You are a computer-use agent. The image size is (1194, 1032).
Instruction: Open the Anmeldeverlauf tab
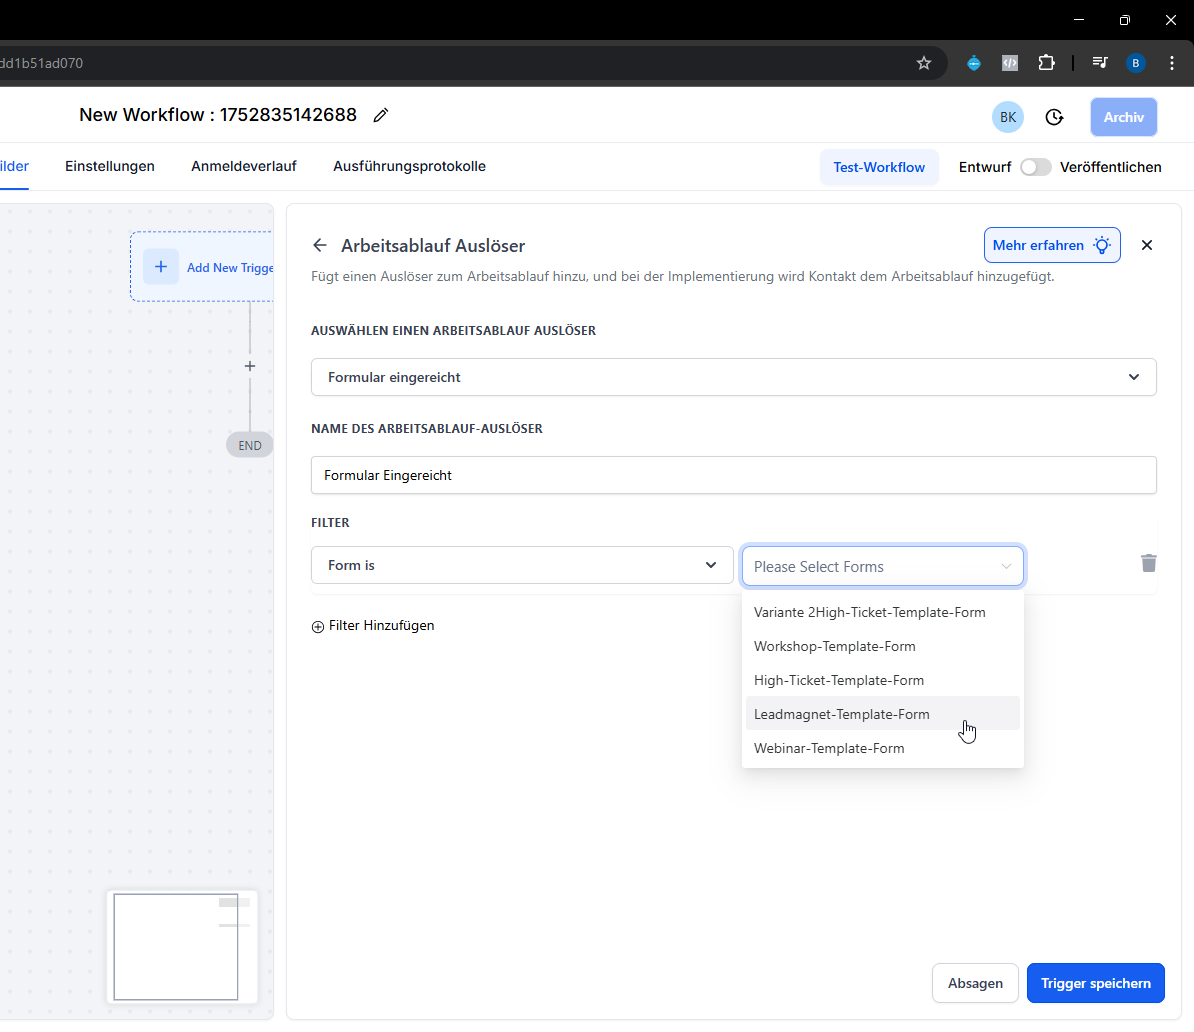pyautogui.click(x=244, y=166)
